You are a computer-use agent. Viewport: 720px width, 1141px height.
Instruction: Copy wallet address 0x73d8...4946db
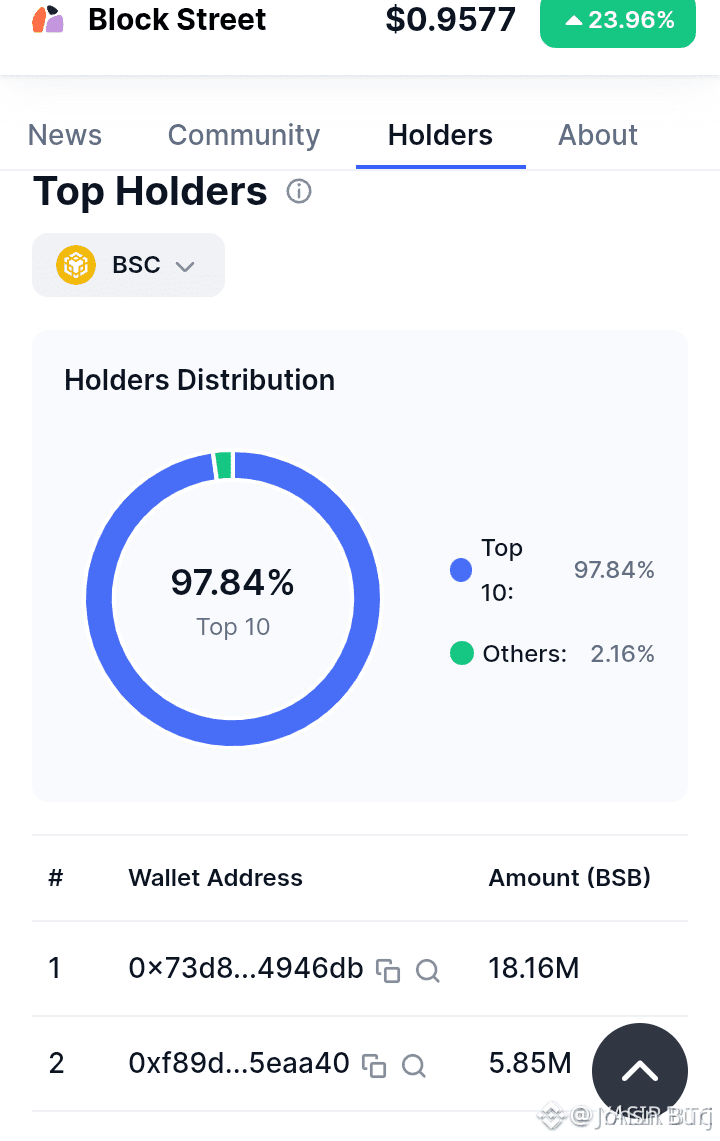tap(388, 971)
